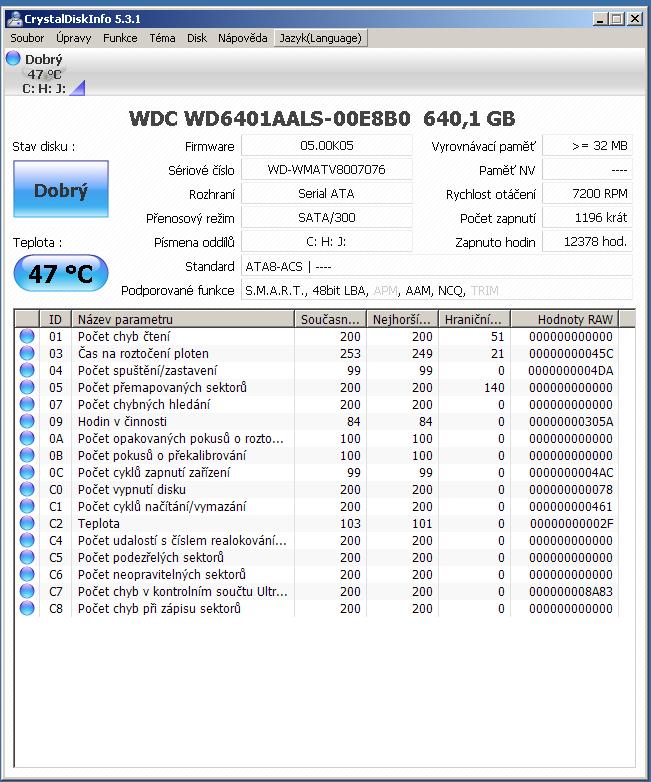Click the power on hours 12378 hod.
651x782 pixels.
[x=588, y=241]
